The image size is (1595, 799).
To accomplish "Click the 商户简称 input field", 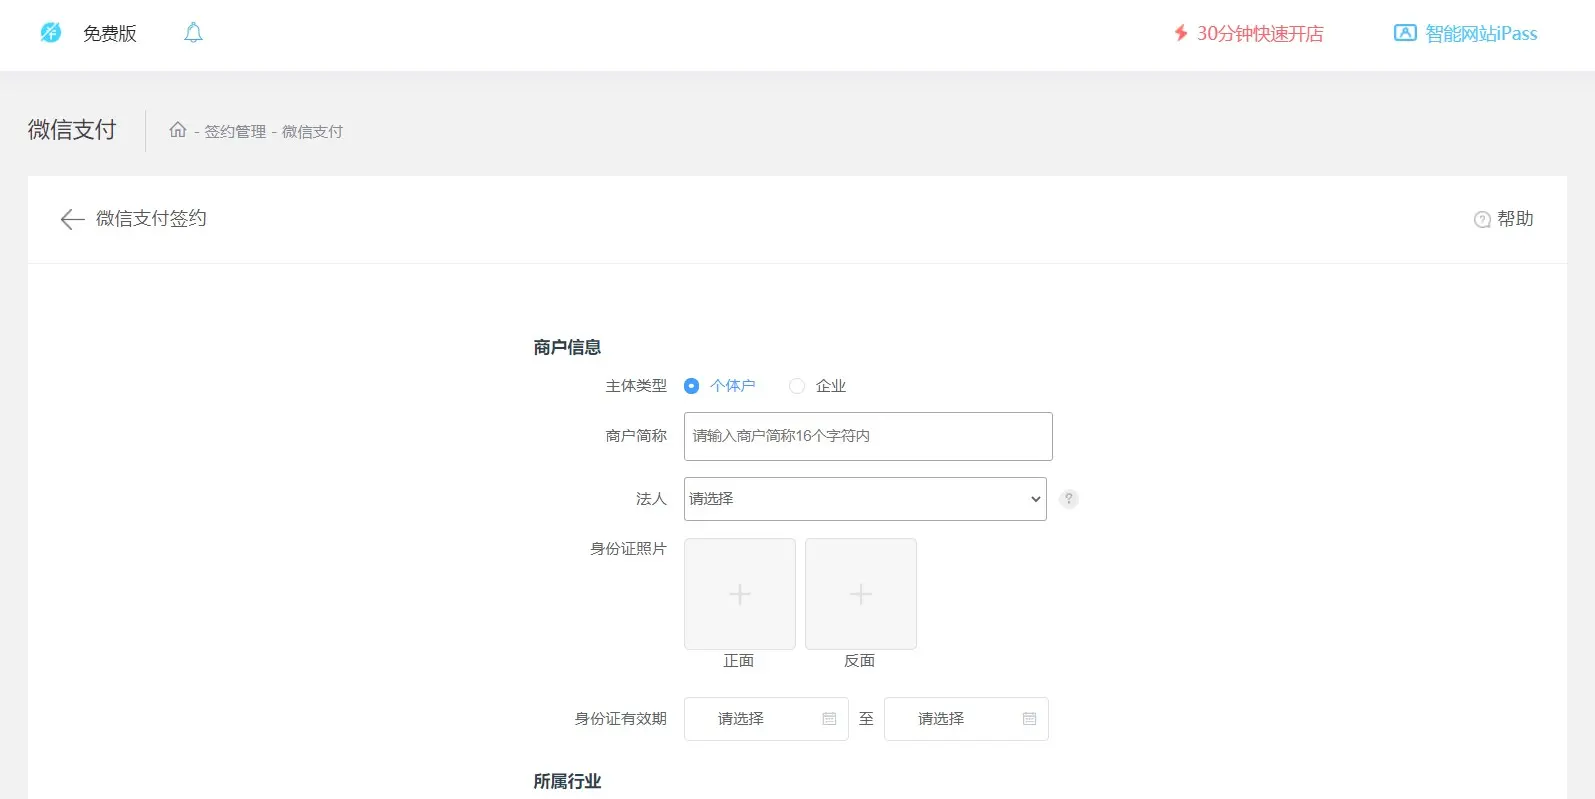I will pos(868,436).
